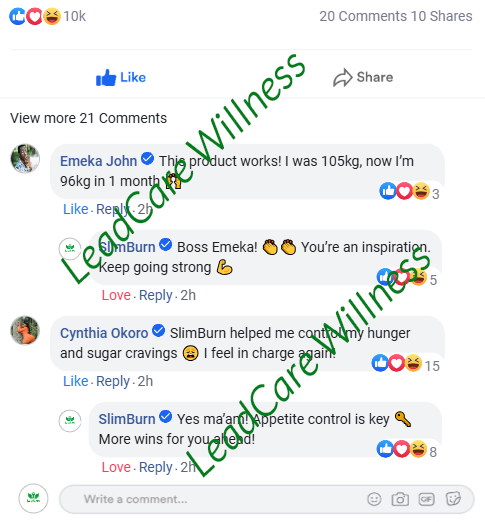485x522 pixels.
Task: View reactions on Emeka John's comment
Action: click(x=409, y=192)
